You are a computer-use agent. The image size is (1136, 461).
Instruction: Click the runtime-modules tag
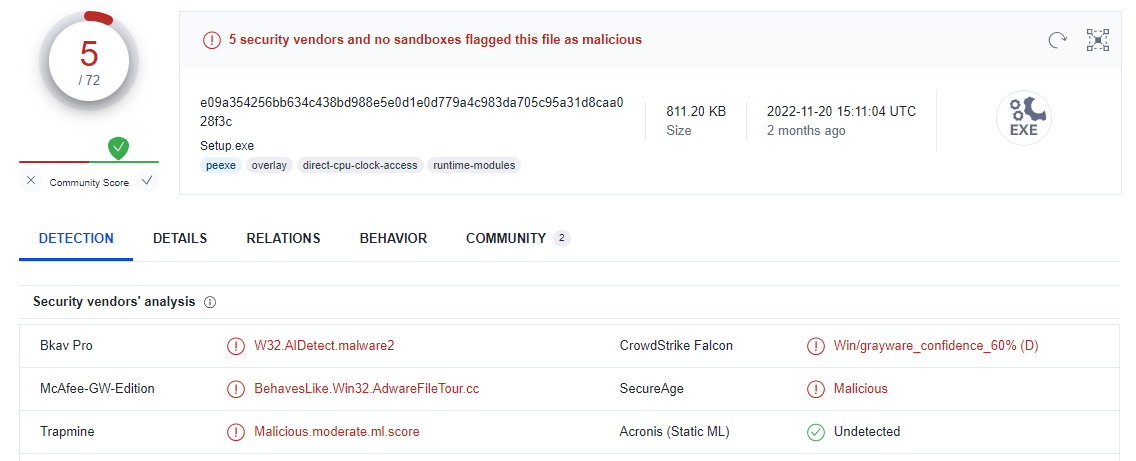pos(474,165)
